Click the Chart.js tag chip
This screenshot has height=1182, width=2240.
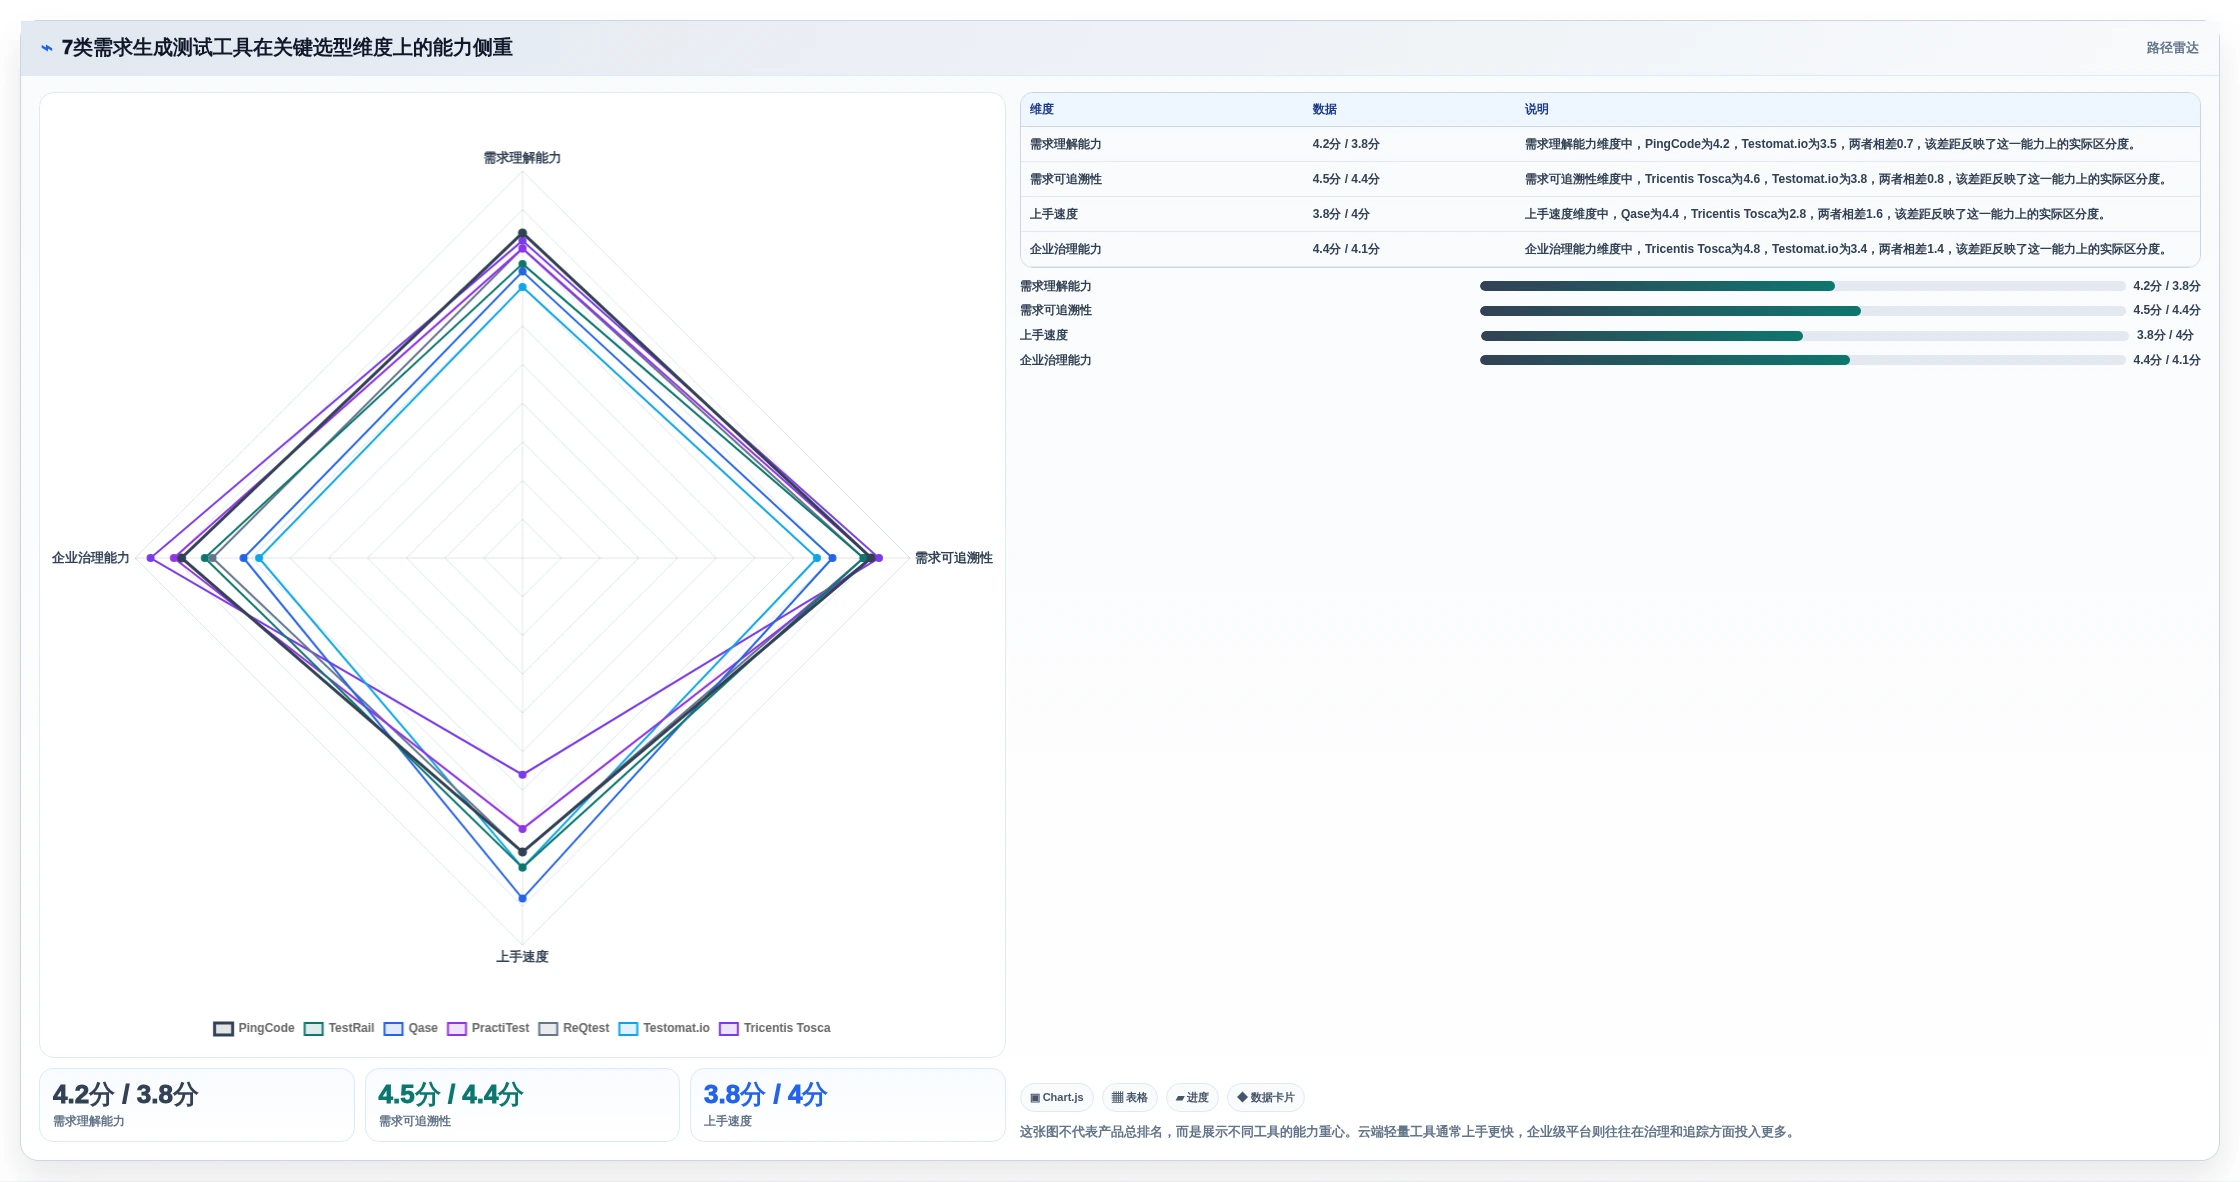click(1057, 1097)
